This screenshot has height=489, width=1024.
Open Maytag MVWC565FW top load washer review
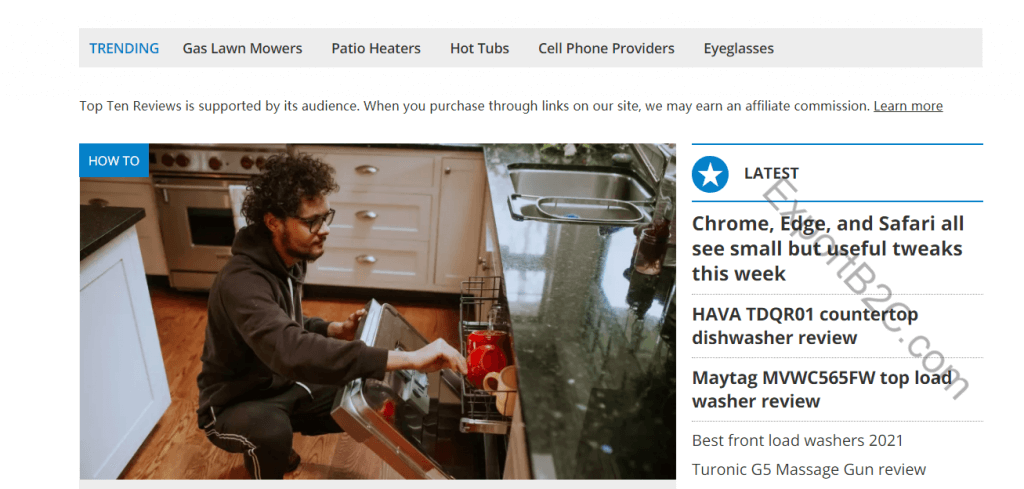821,389
